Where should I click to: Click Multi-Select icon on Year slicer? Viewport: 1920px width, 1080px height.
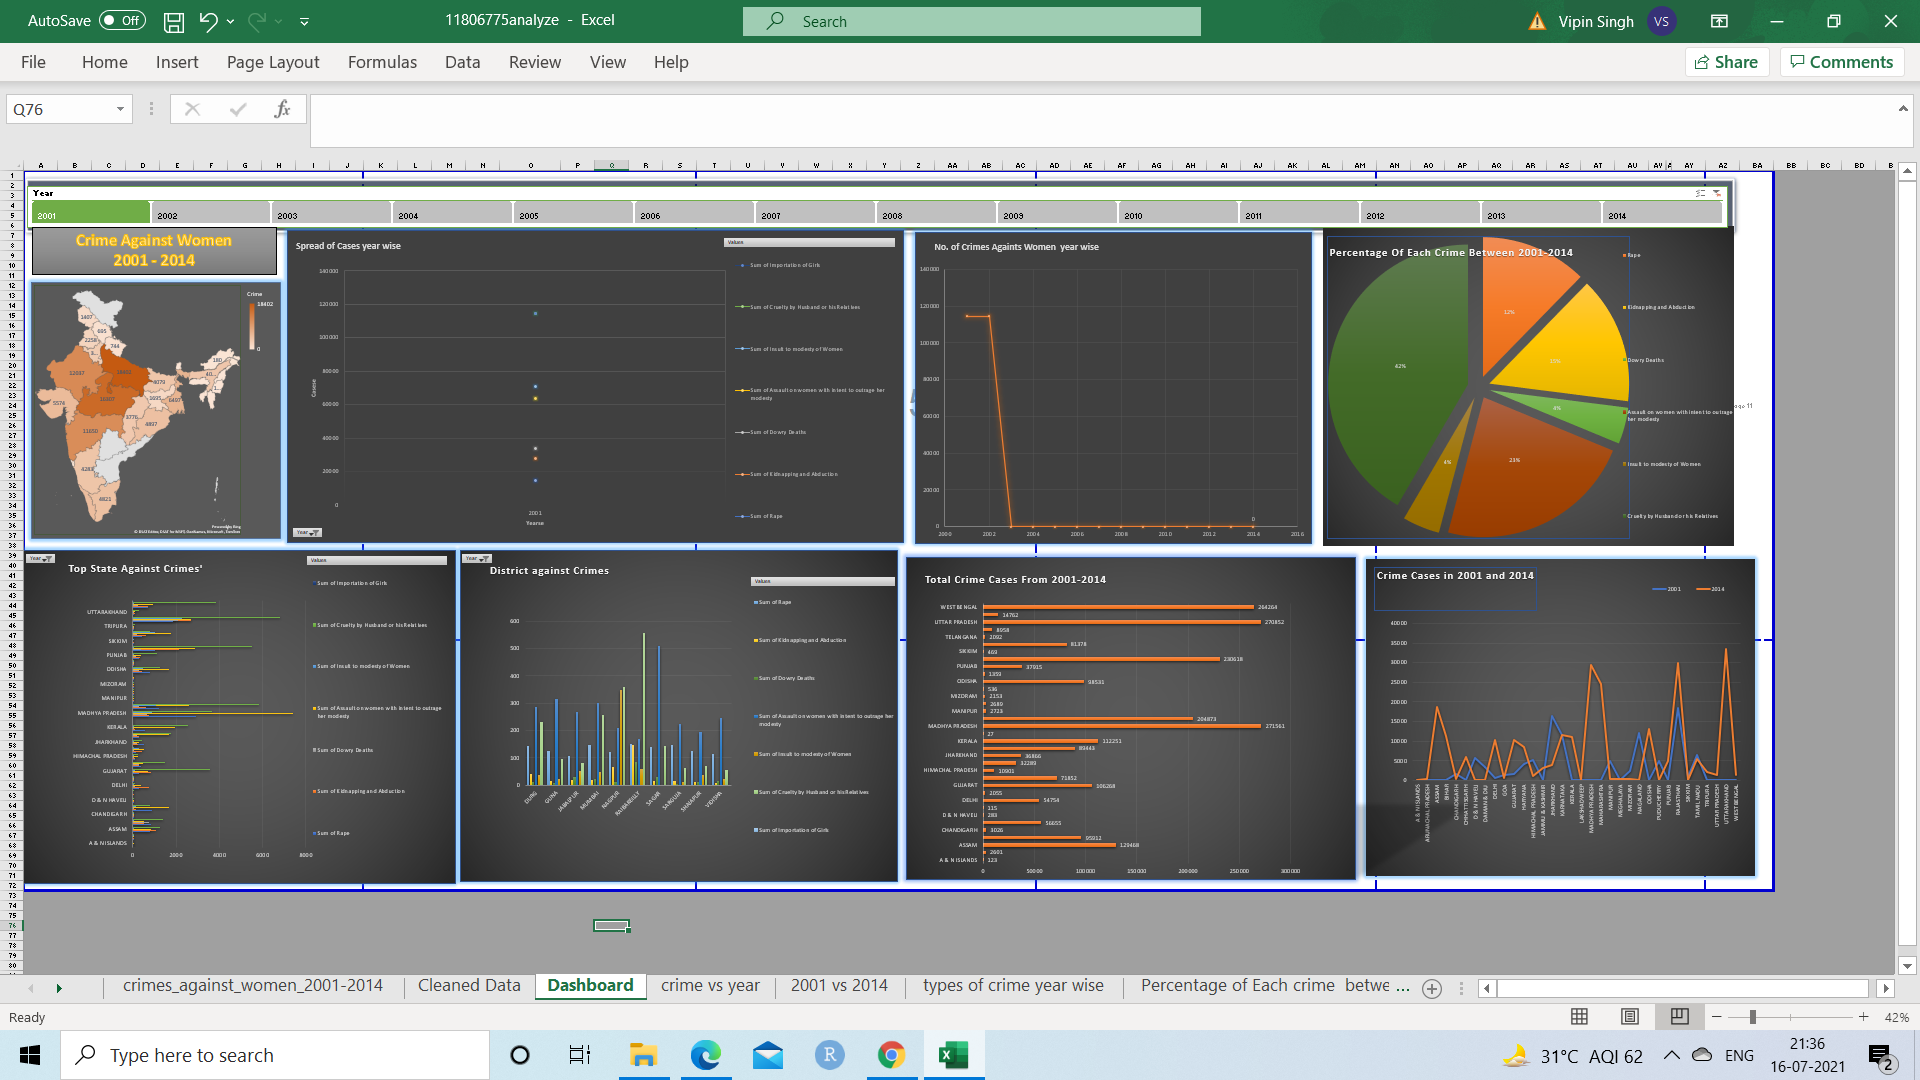point(1700,193)
